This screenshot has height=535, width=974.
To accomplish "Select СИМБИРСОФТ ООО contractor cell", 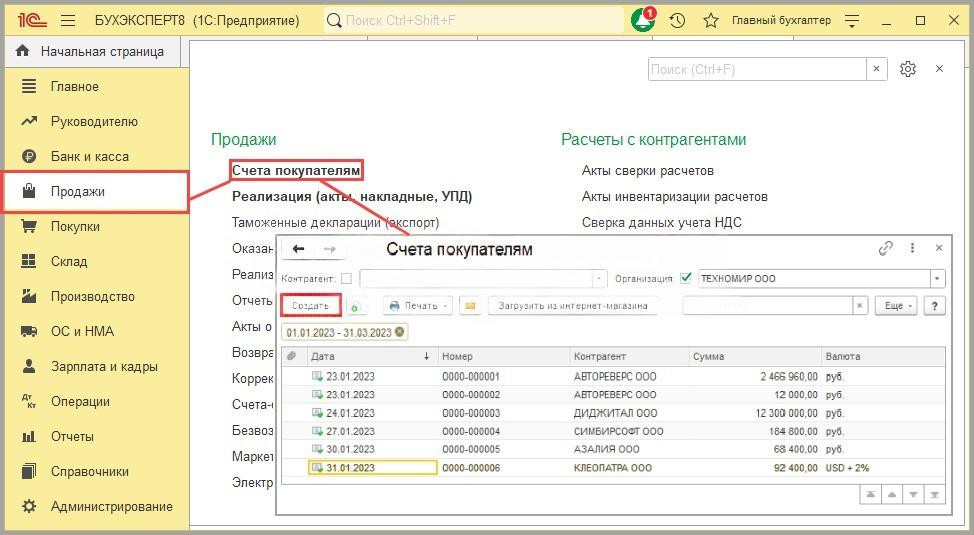I will pos(630,431).
